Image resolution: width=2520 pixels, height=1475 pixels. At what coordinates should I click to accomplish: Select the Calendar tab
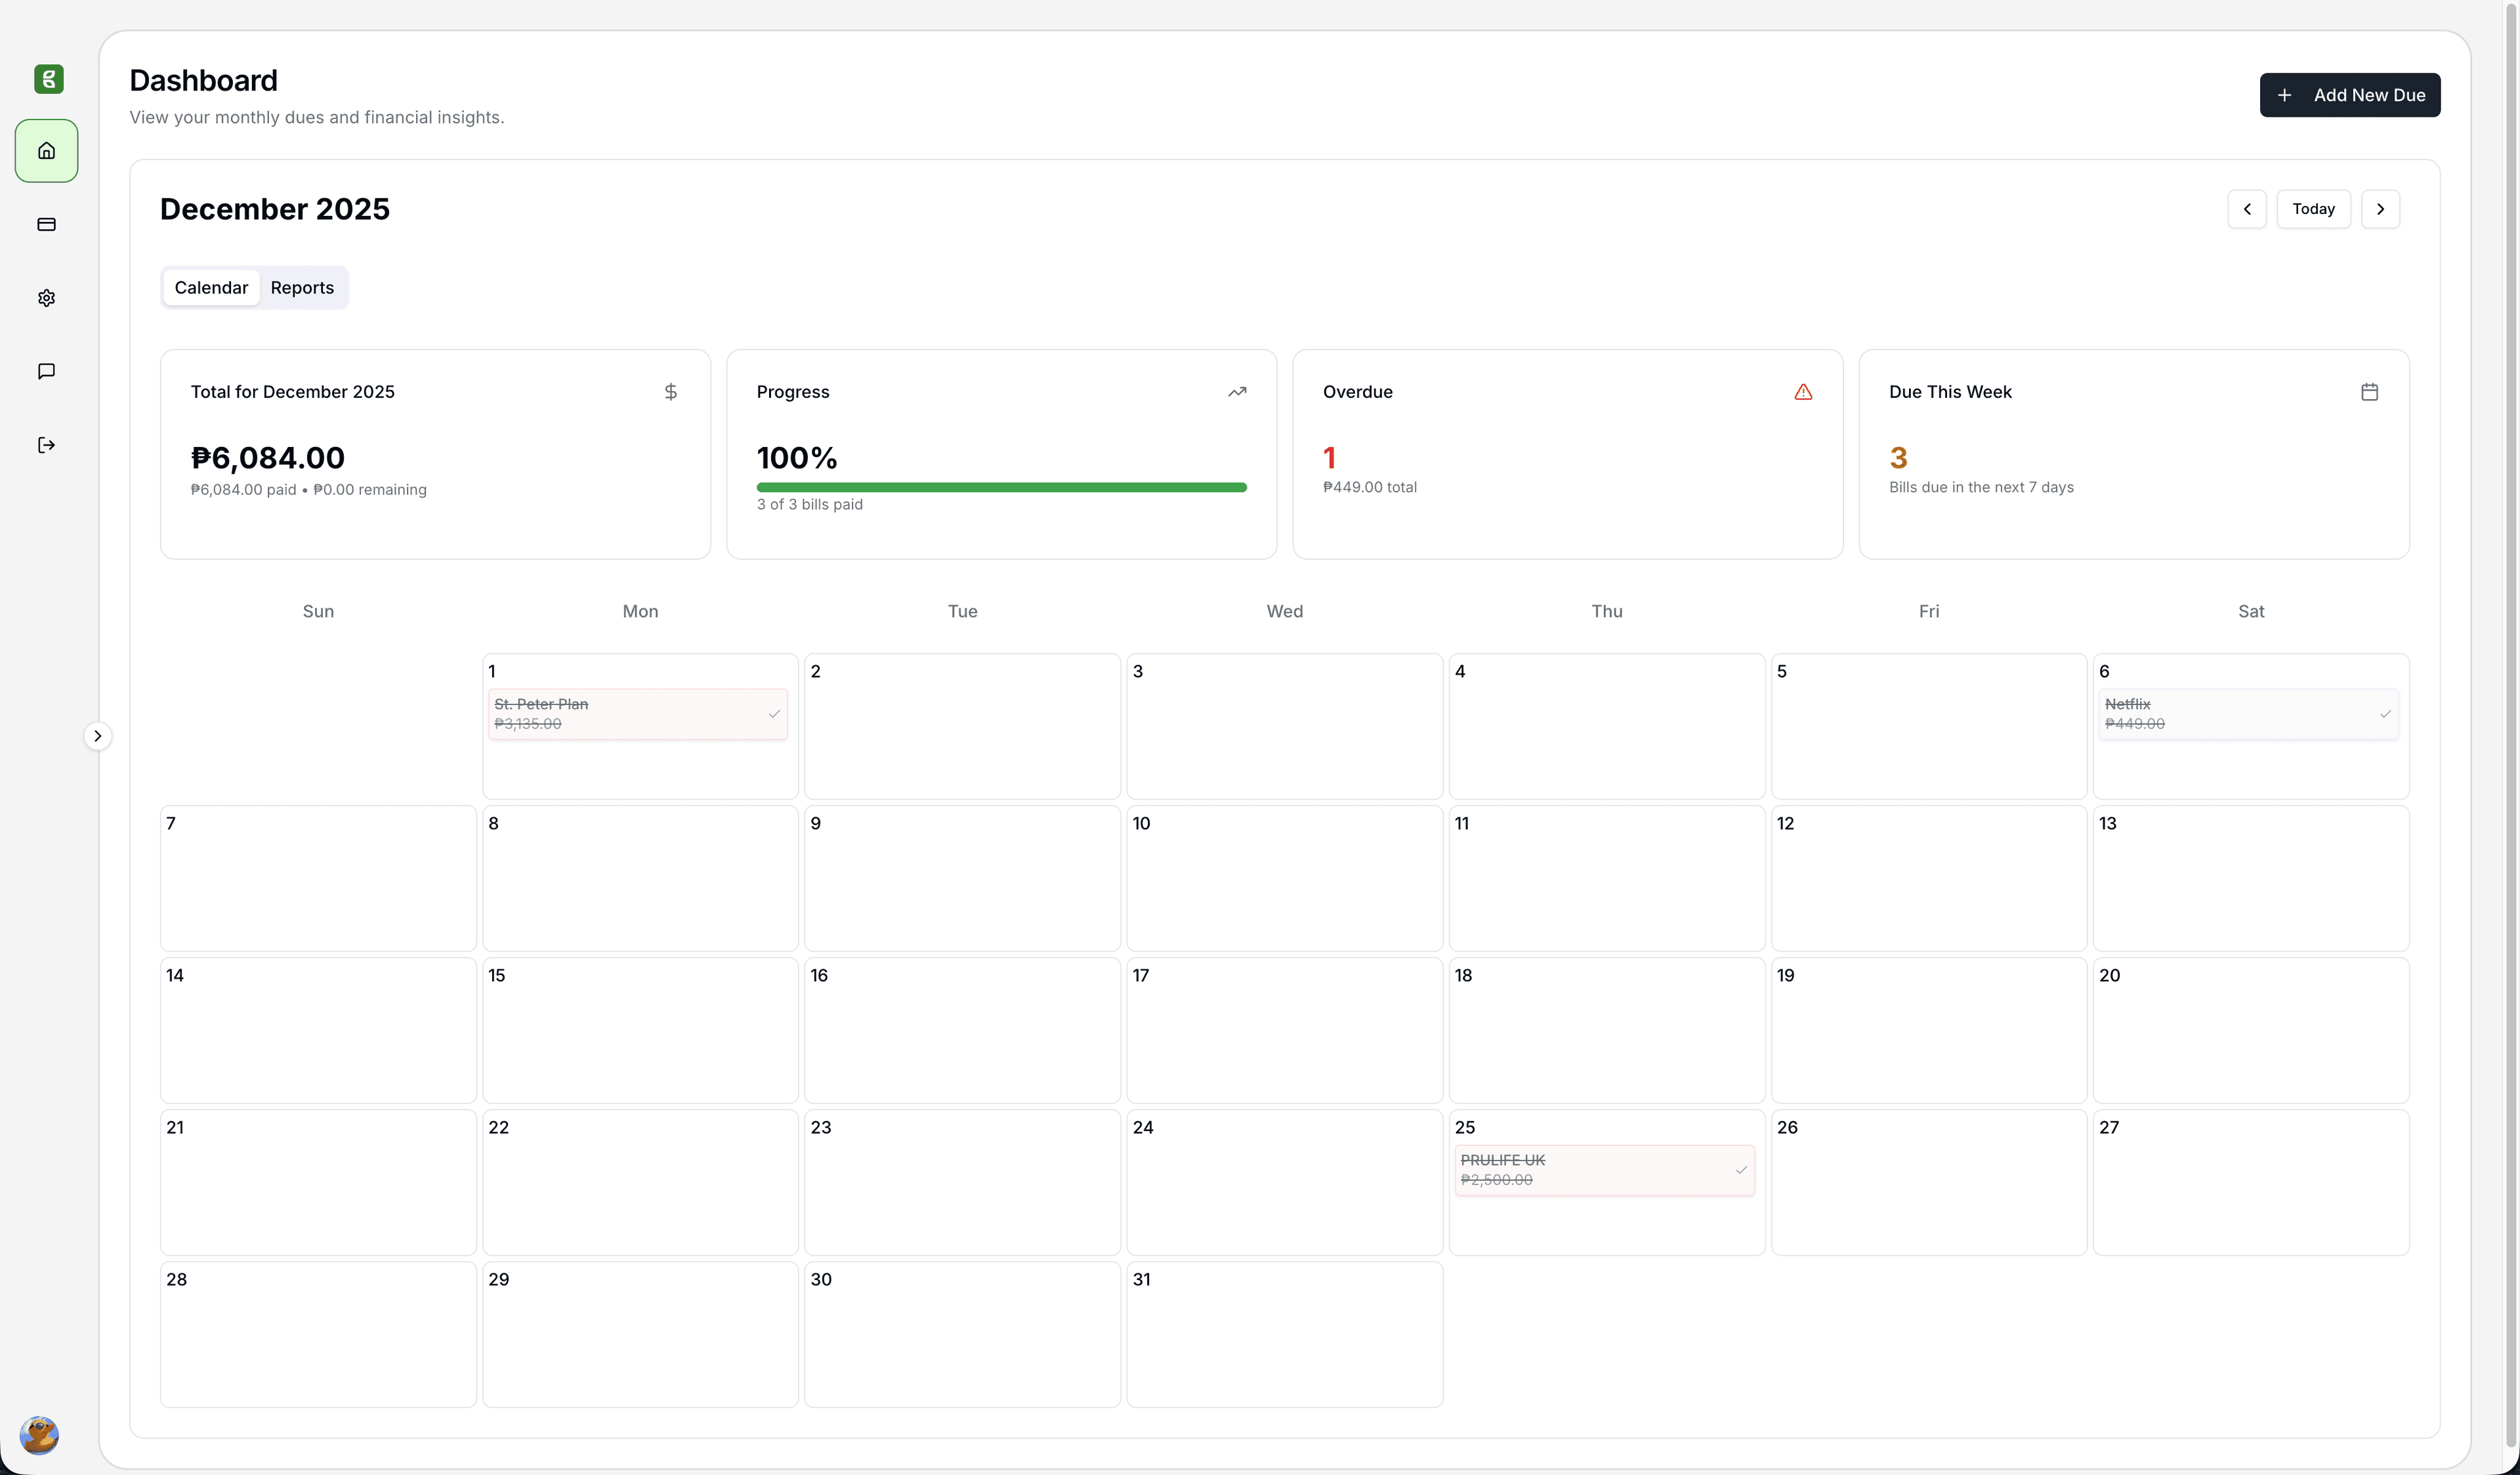[211, 288]
